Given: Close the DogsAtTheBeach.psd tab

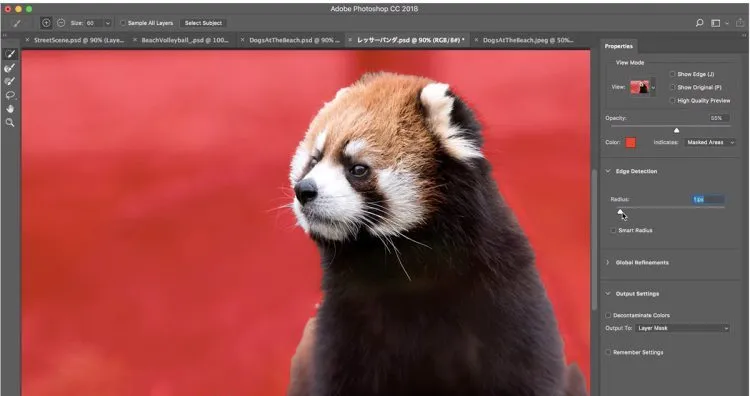Looking at the screenshot, I should [243, 40].
